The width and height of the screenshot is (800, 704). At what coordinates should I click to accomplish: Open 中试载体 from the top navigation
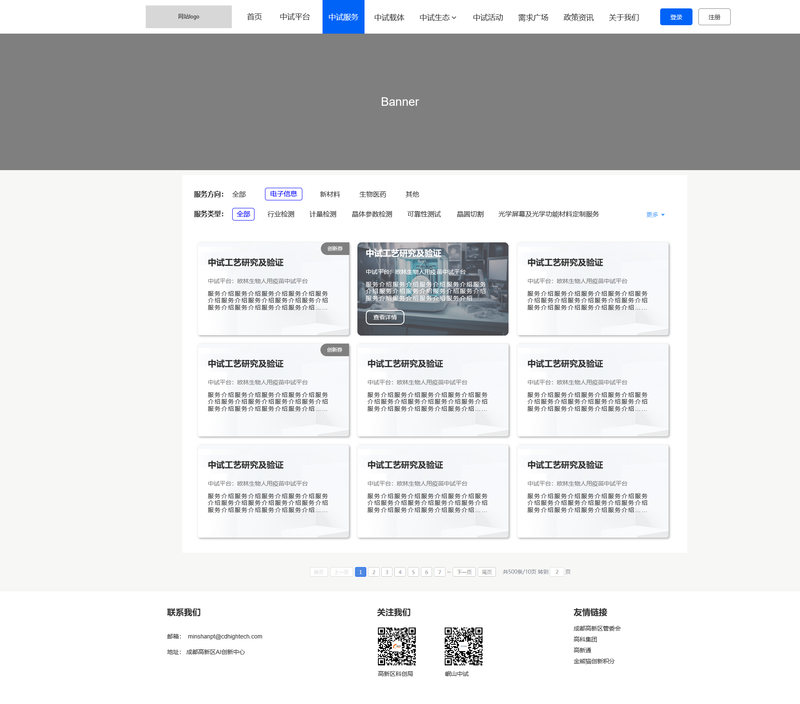[389, 17]
